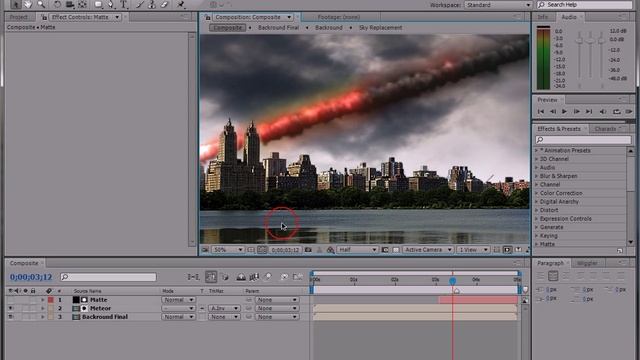Toggle visibility eye for Backround Final layer
Viewport: 640px width, 360px height.
[10, 317]
